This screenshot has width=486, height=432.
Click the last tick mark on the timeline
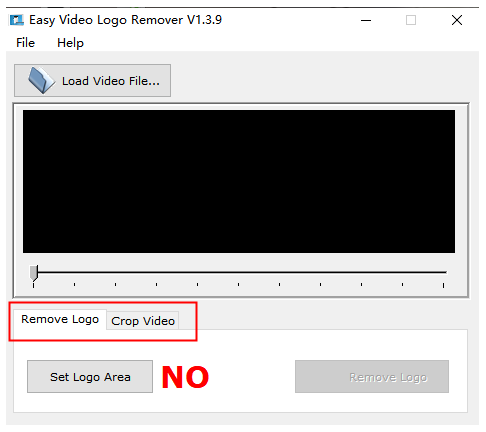443,285
